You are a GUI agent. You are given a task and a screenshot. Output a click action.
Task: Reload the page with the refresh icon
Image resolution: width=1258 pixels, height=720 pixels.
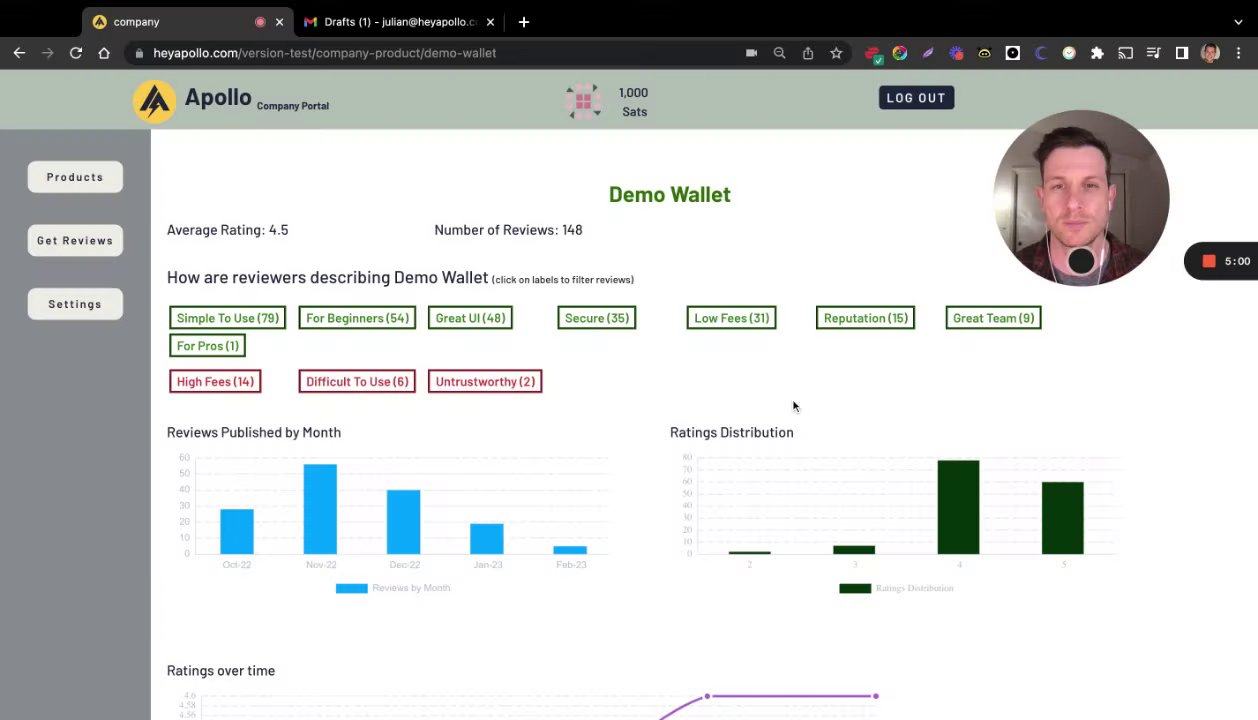click(x=76, y=53)
